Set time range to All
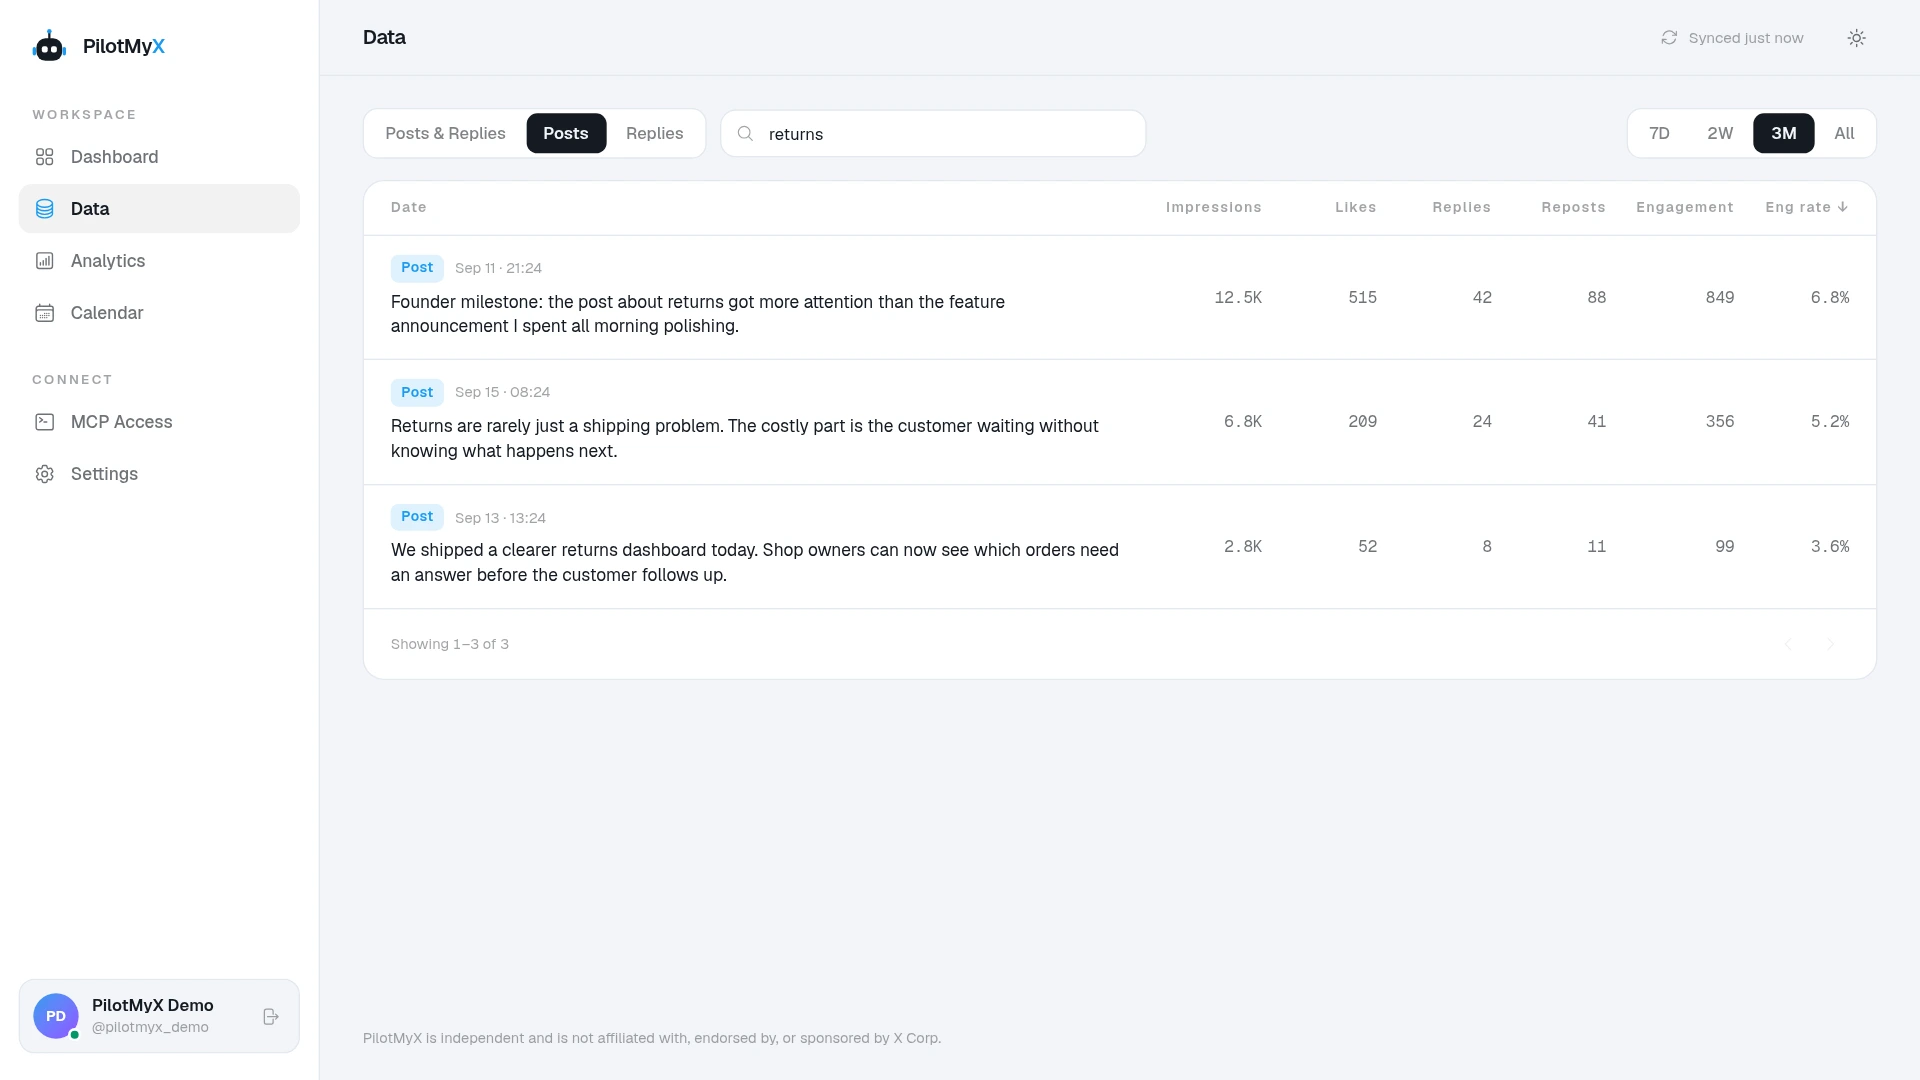This screenshot has width=1920, height=1080. pyautogui.click(x=1844, y=133)
